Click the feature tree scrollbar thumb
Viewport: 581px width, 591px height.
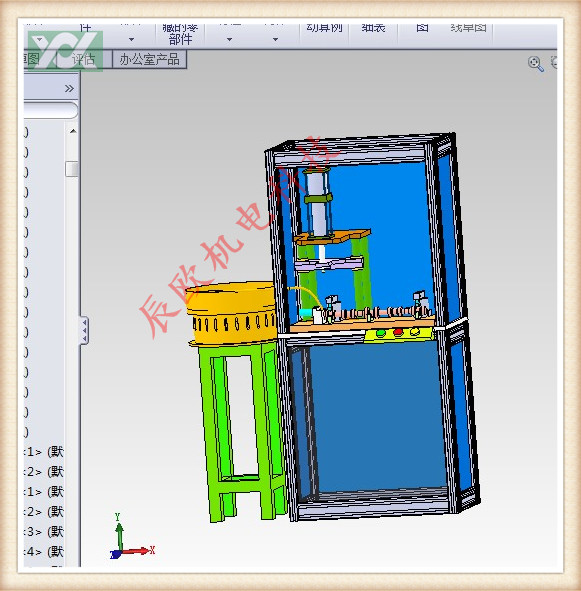[72, 169]
